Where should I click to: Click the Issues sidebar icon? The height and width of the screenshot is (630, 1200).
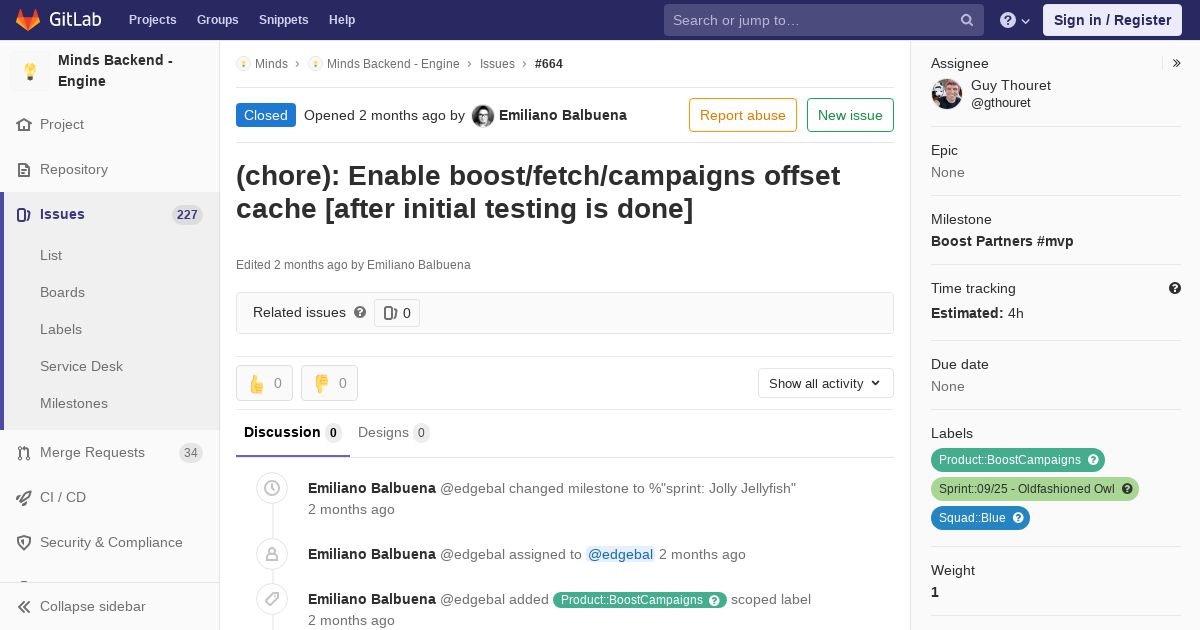(x=24, y=214)
